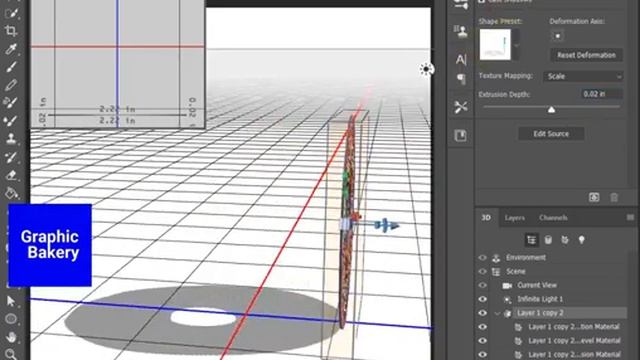Hide the last visible material row
This screenshot has height=360, width=640.
482,354
